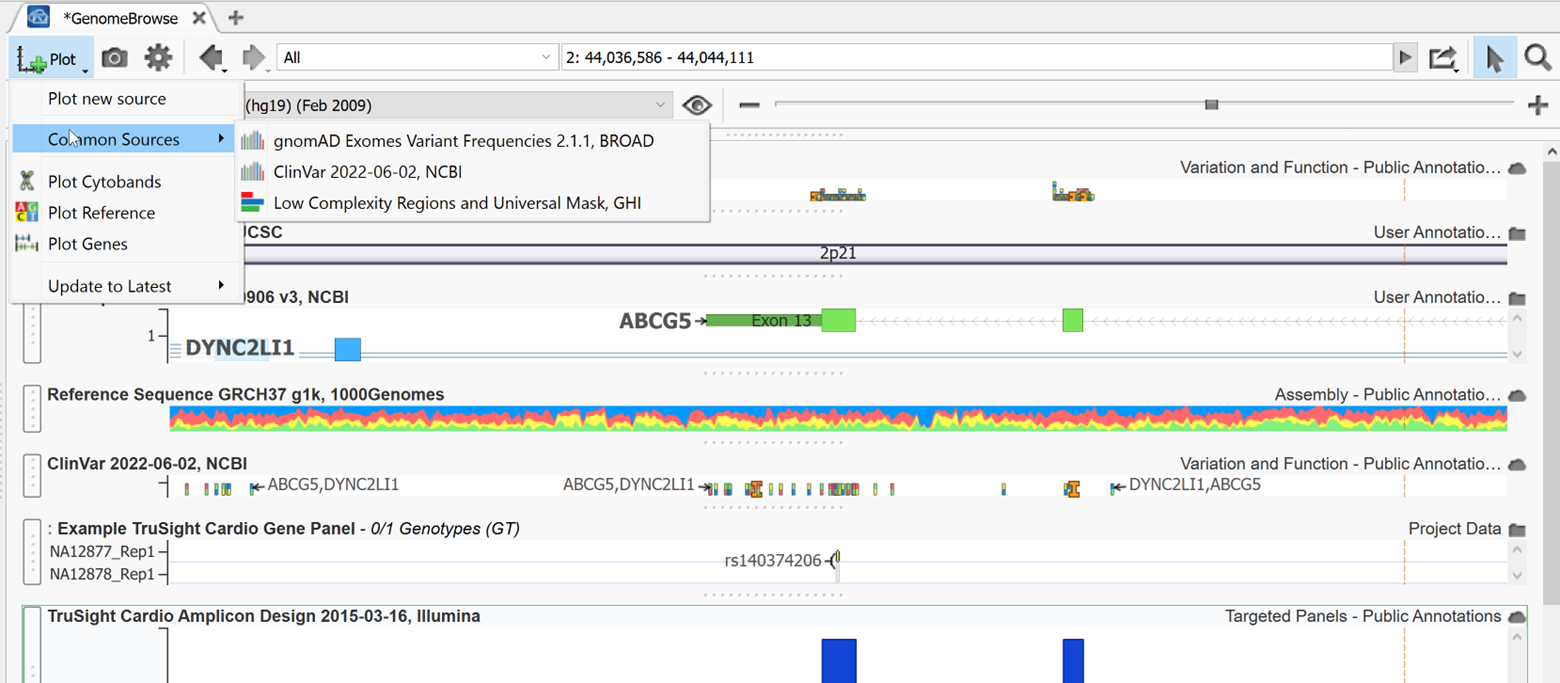This screenshot has height=683, width=1560.
Task: Click the back navigation arrow
Action: pos(211,57)
